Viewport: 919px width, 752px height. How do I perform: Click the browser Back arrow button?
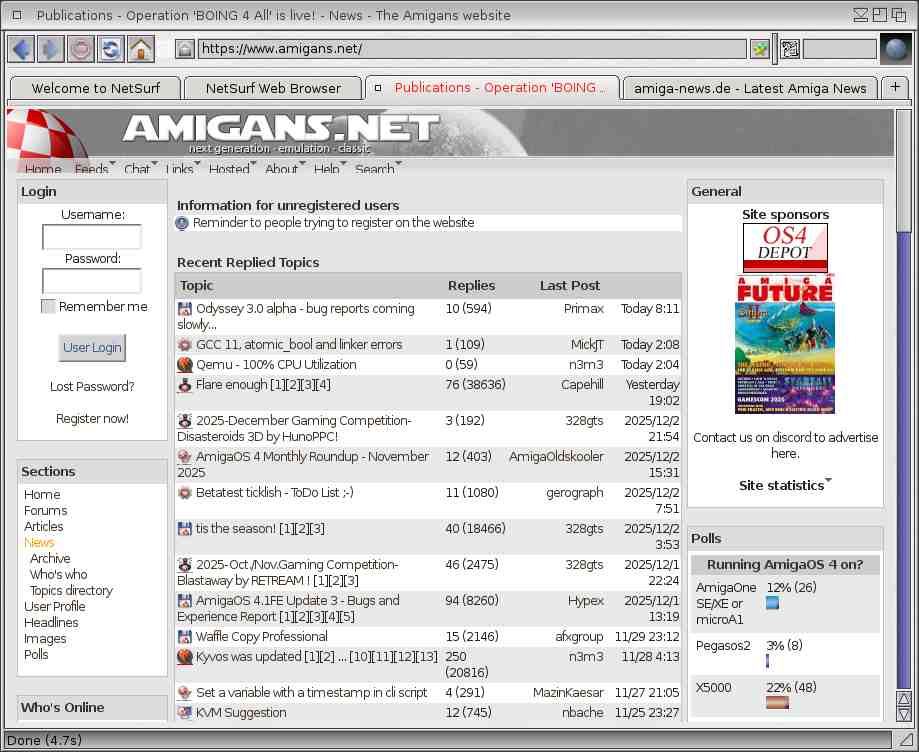pos(21,49)
